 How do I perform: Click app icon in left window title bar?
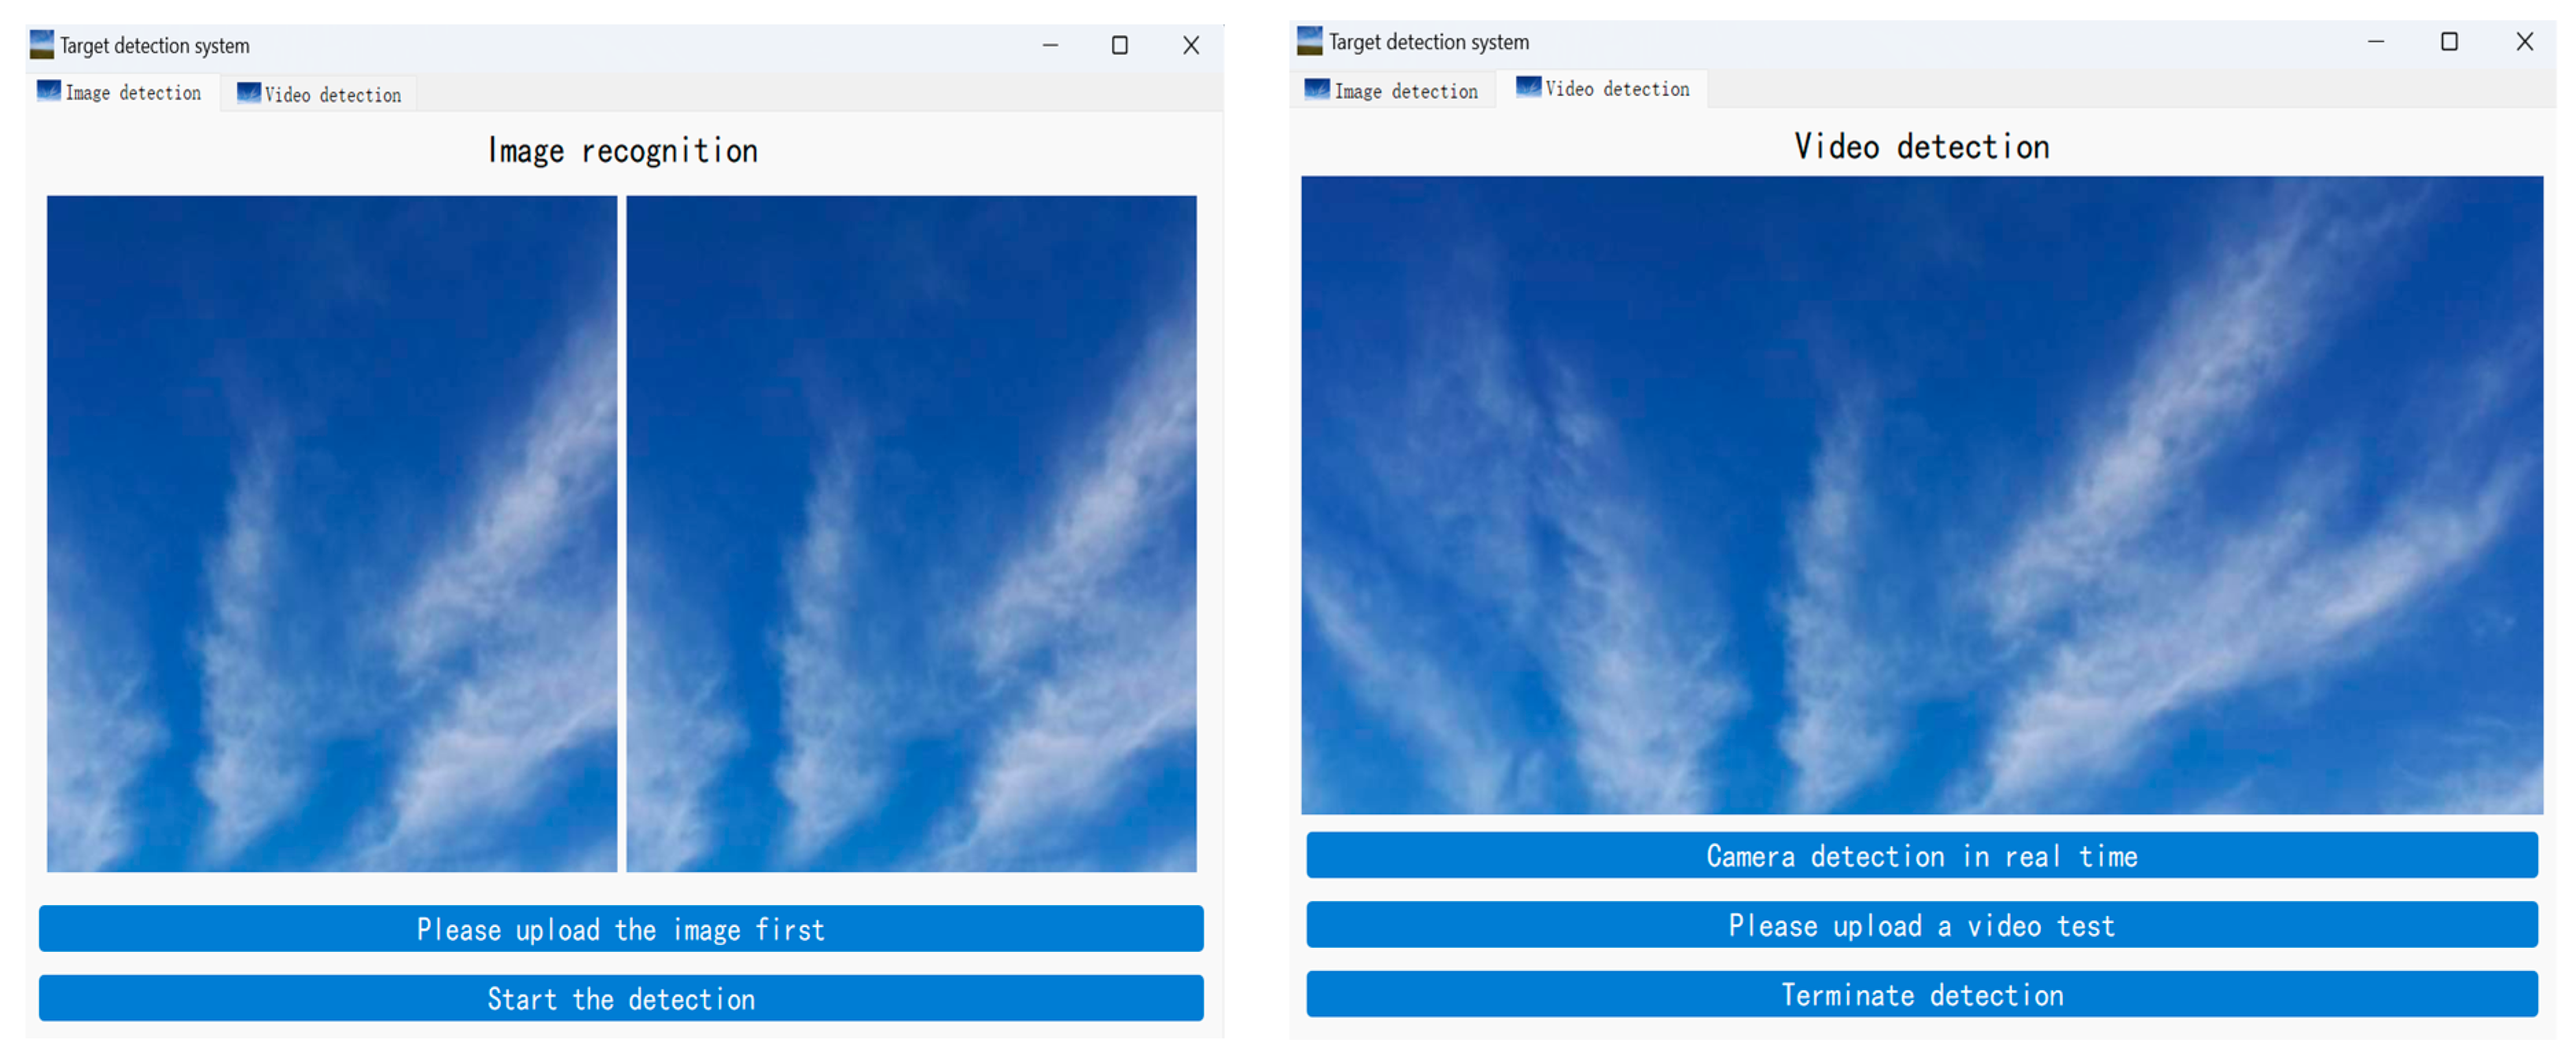pos(42,44)
